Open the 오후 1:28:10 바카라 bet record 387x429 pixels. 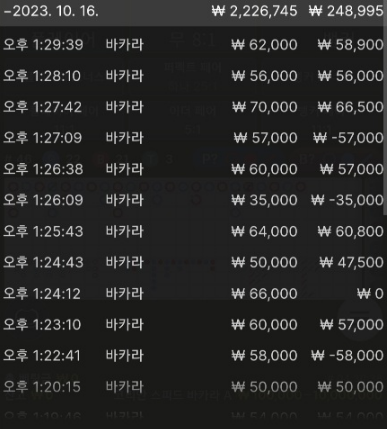[193, 76]
